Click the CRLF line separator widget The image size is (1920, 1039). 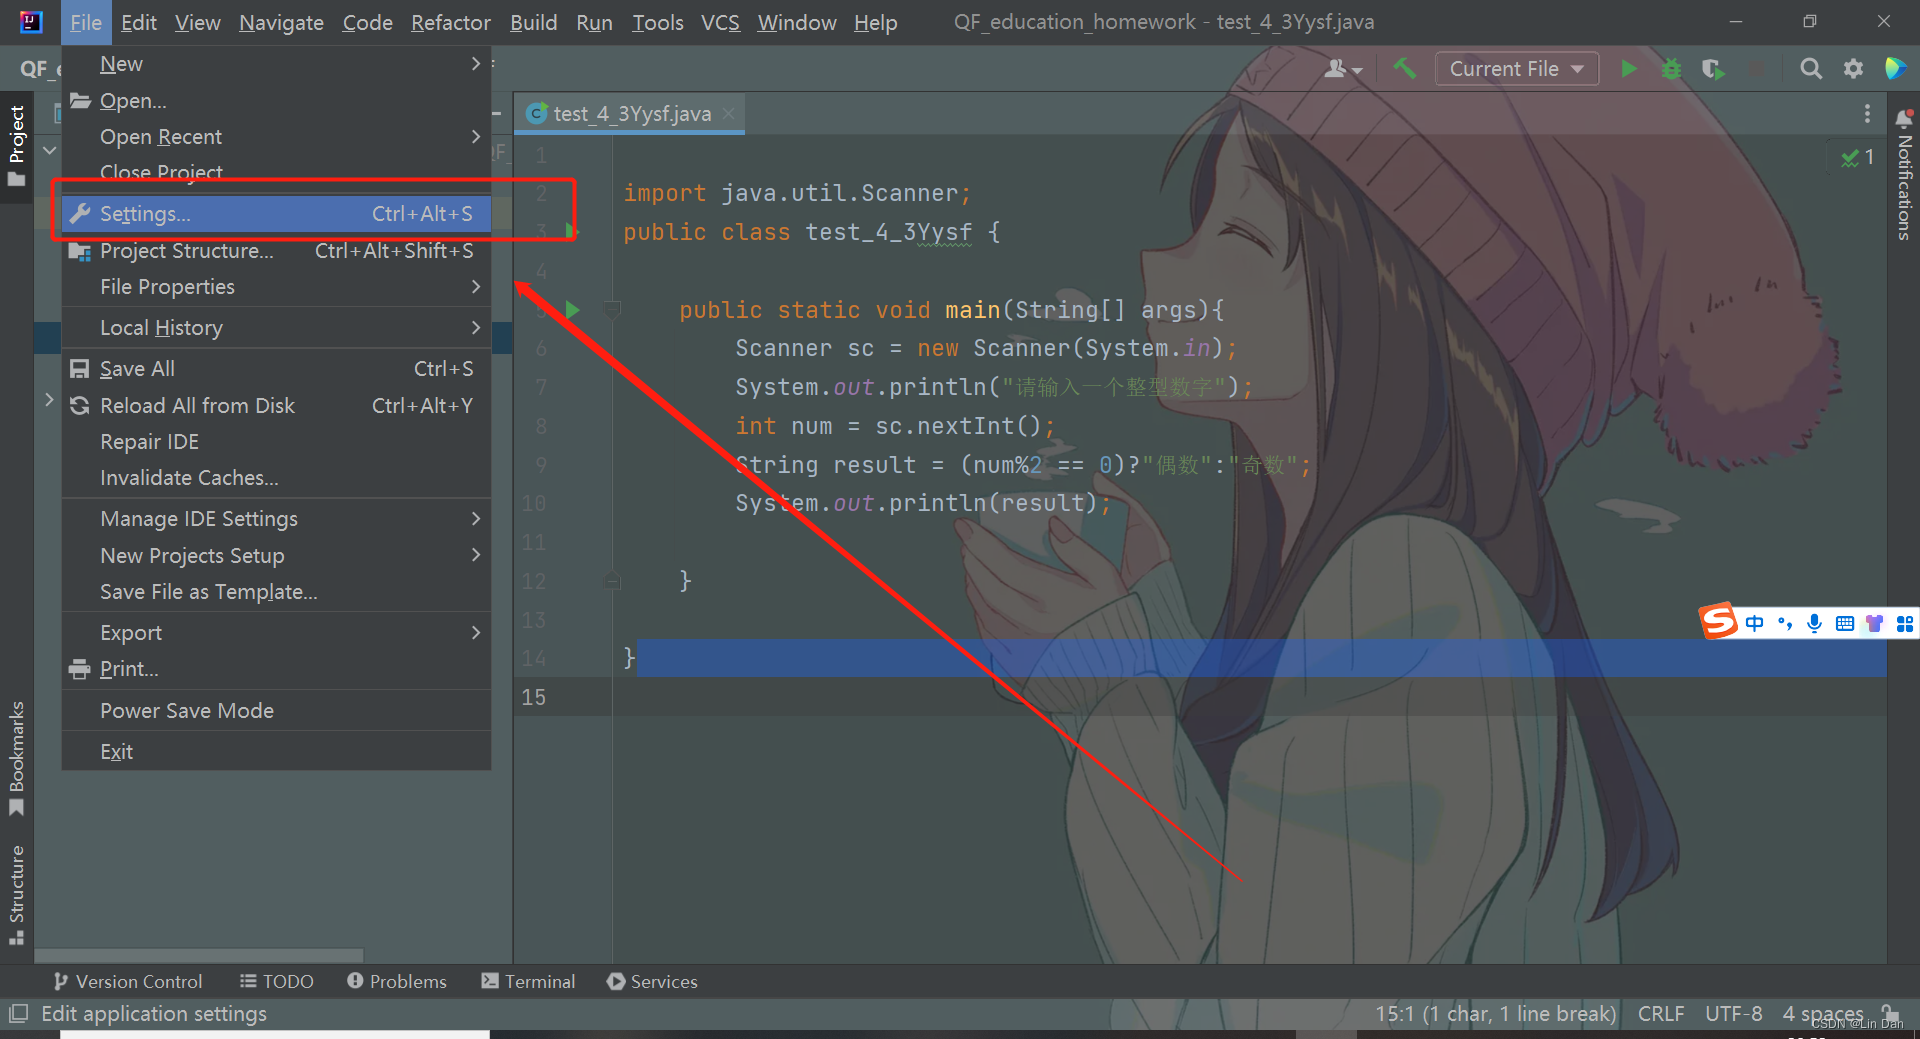(1661, 1014)
